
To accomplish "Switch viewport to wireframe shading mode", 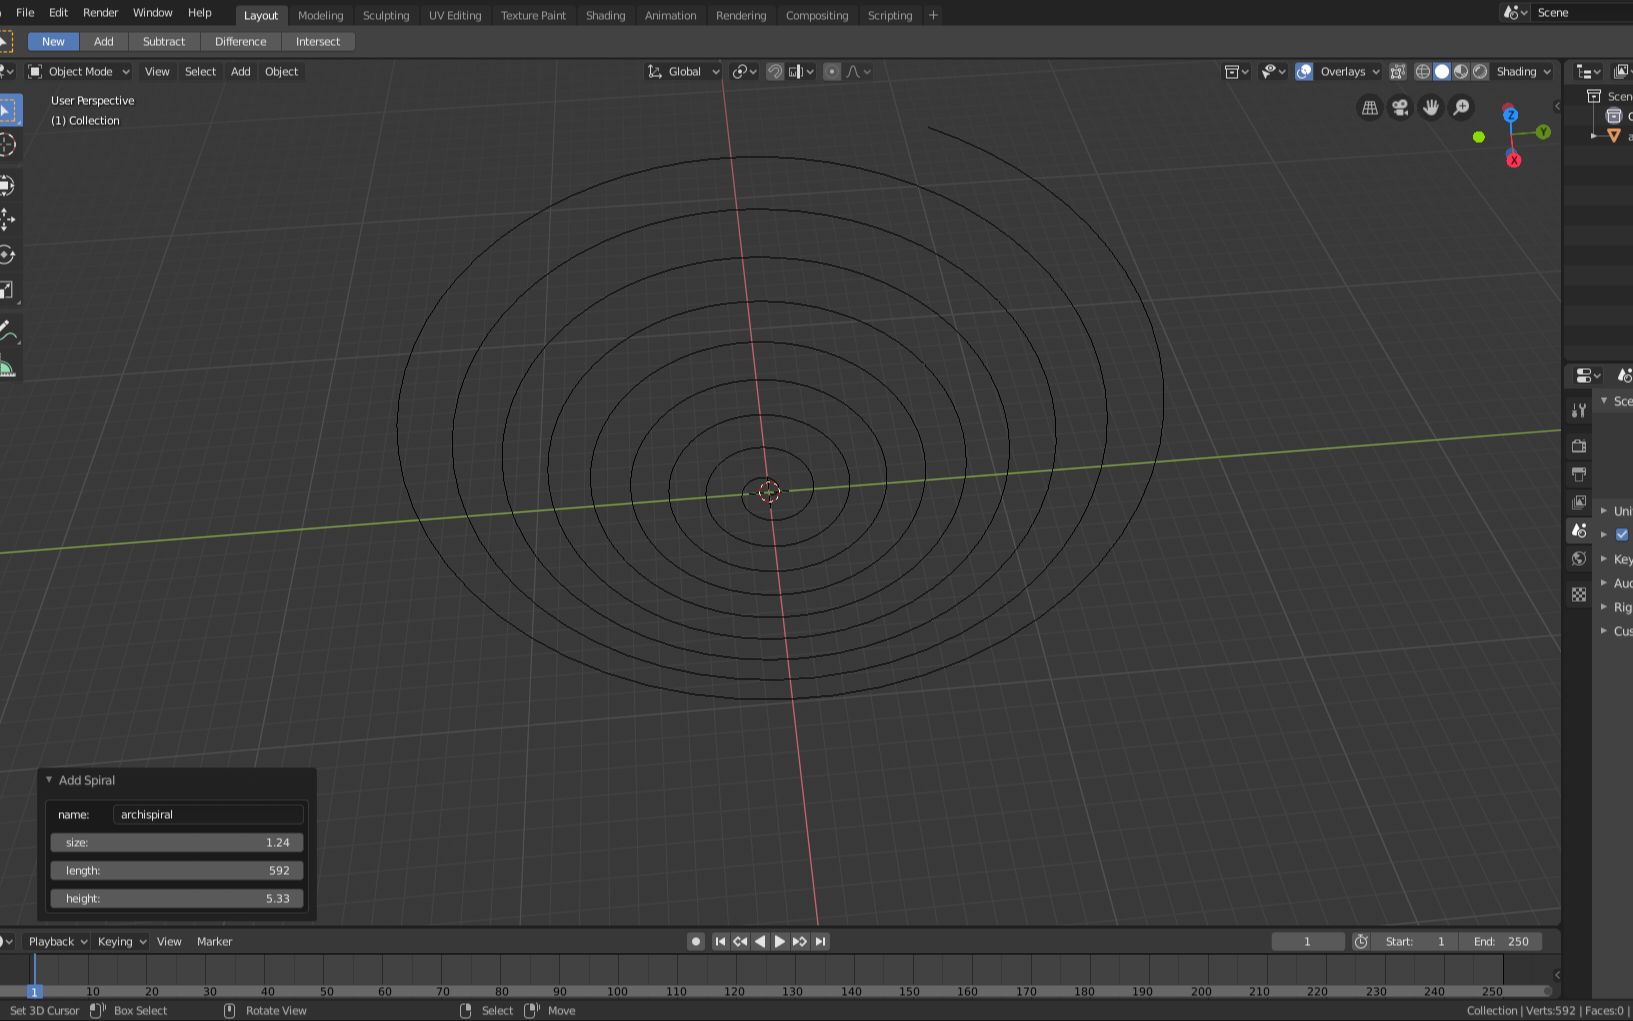I will pos(1422,71).
